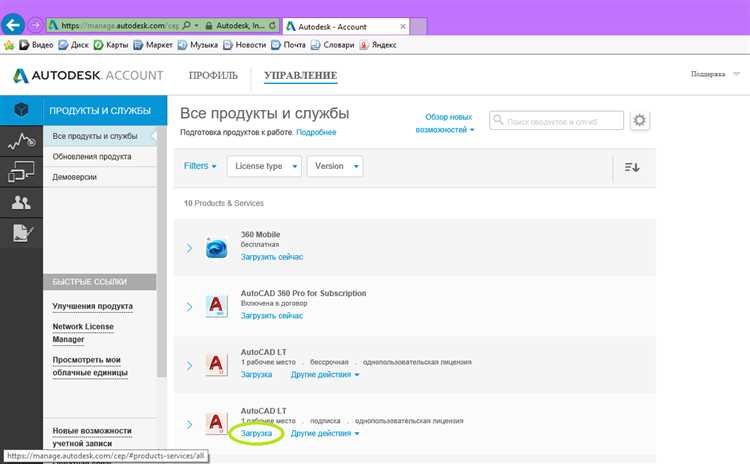Open Другие действия for perpetual AutoCAD LT
This screenshot has width=750, height=464.
pyautogui.click(x=325, y=375)
